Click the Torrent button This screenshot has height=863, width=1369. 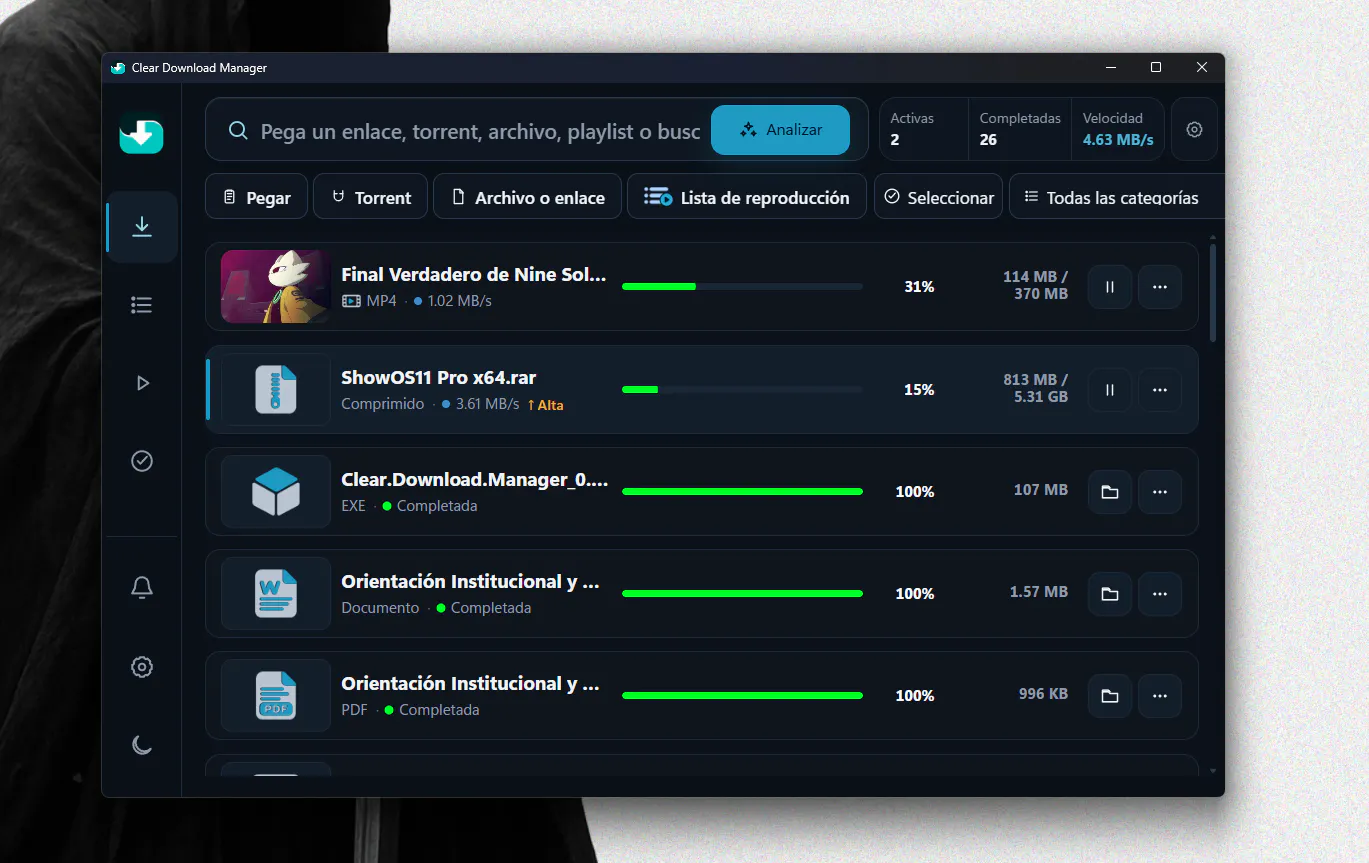click(x=371, y=197)
